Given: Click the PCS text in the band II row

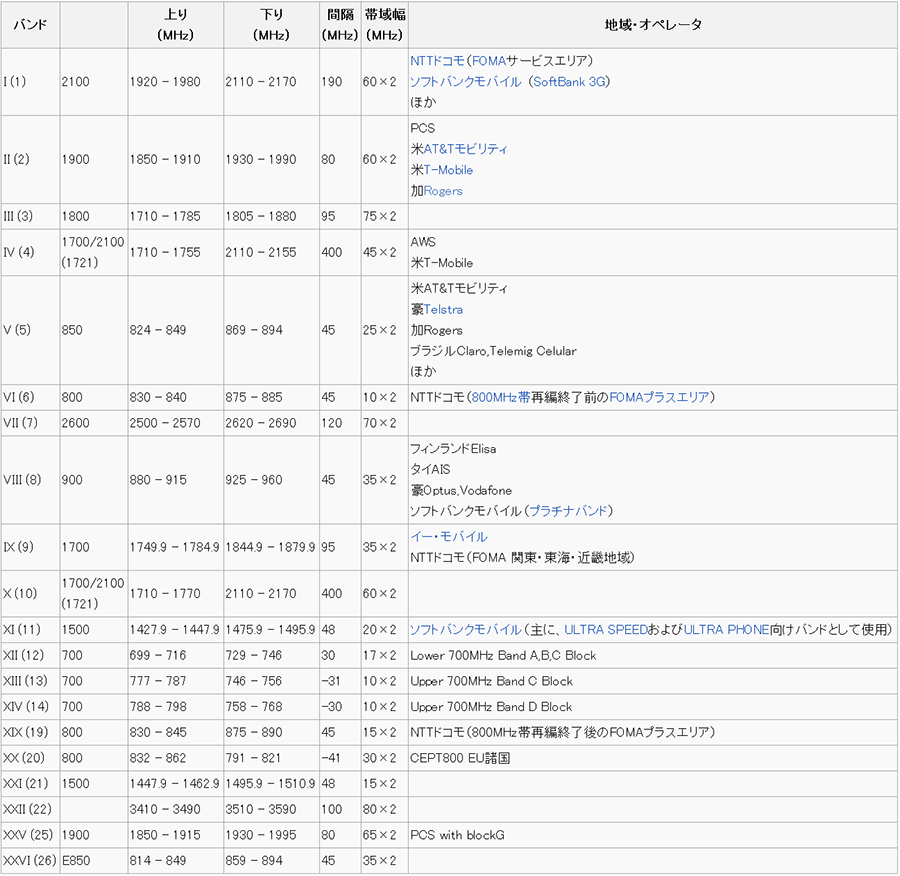Looking at the screenshot, I should coord(422,129).
